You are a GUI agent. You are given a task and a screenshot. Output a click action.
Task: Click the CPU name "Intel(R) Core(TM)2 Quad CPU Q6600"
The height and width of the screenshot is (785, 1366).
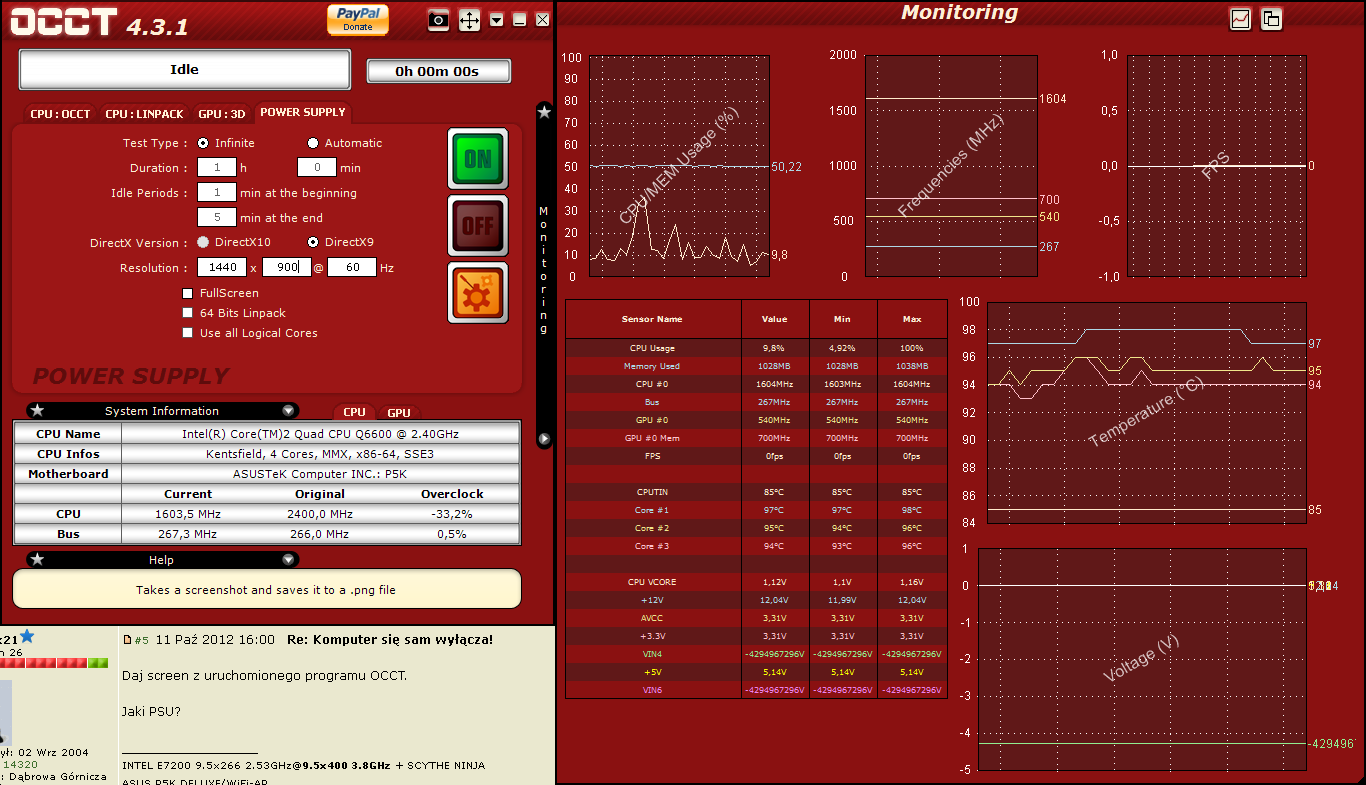[320, 434]
